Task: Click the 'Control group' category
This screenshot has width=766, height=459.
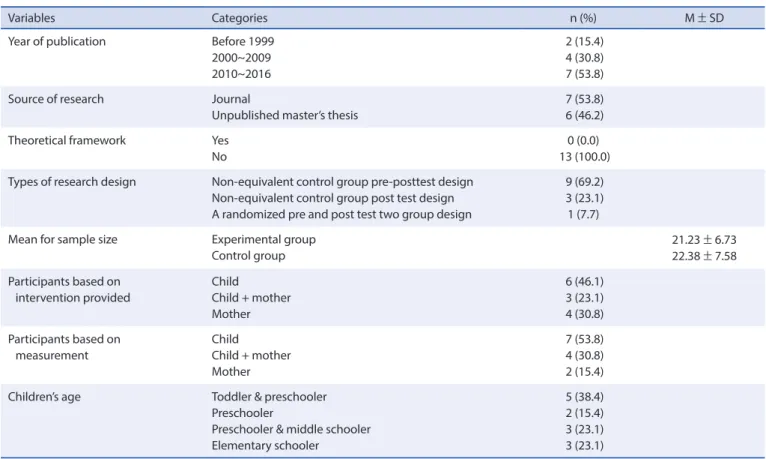Action: (248, 256)
